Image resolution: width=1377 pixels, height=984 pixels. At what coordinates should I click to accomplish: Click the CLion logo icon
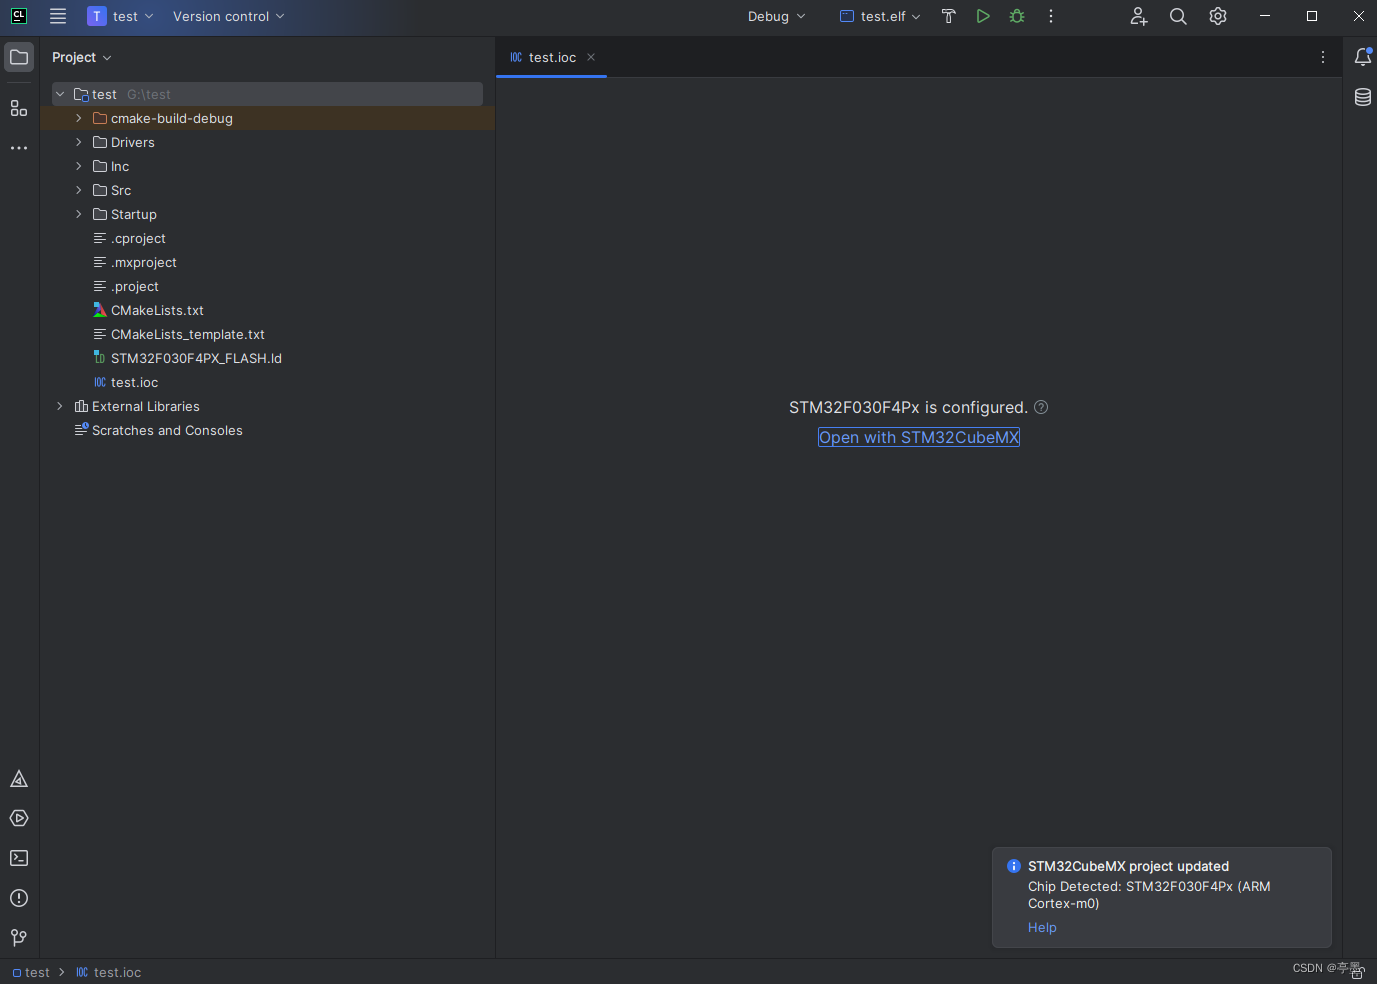(x=19, y=16)
